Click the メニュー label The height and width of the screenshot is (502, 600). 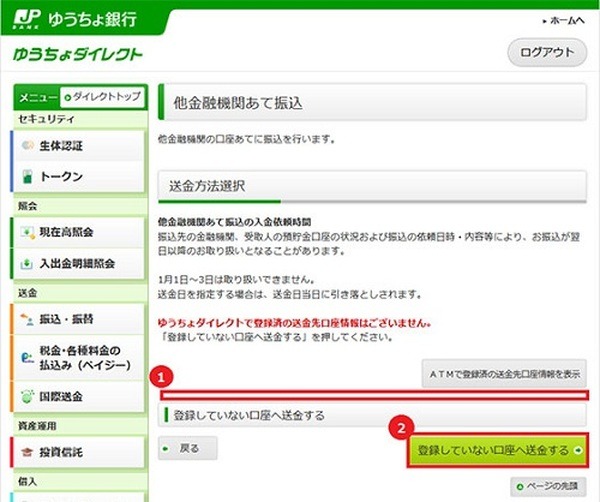point(38,98)
